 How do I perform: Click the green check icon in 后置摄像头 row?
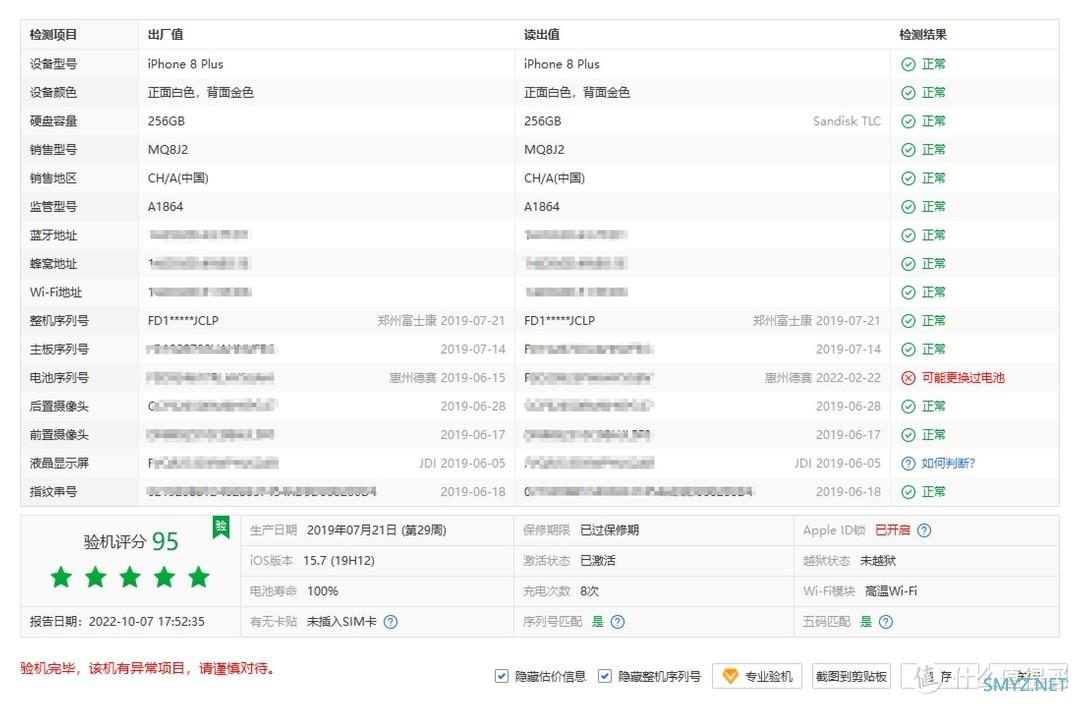click(908, 406)
